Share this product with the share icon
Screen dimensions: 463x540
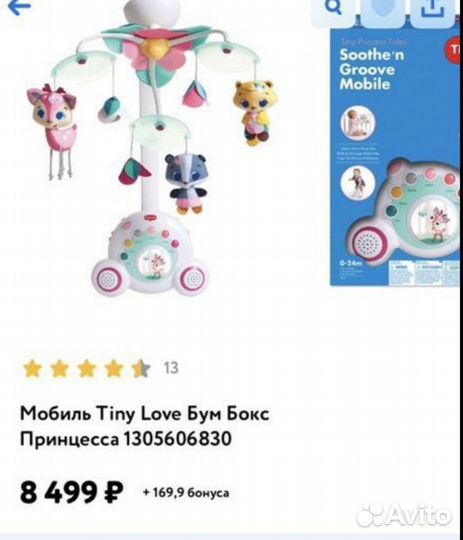(x=433, y=10)
